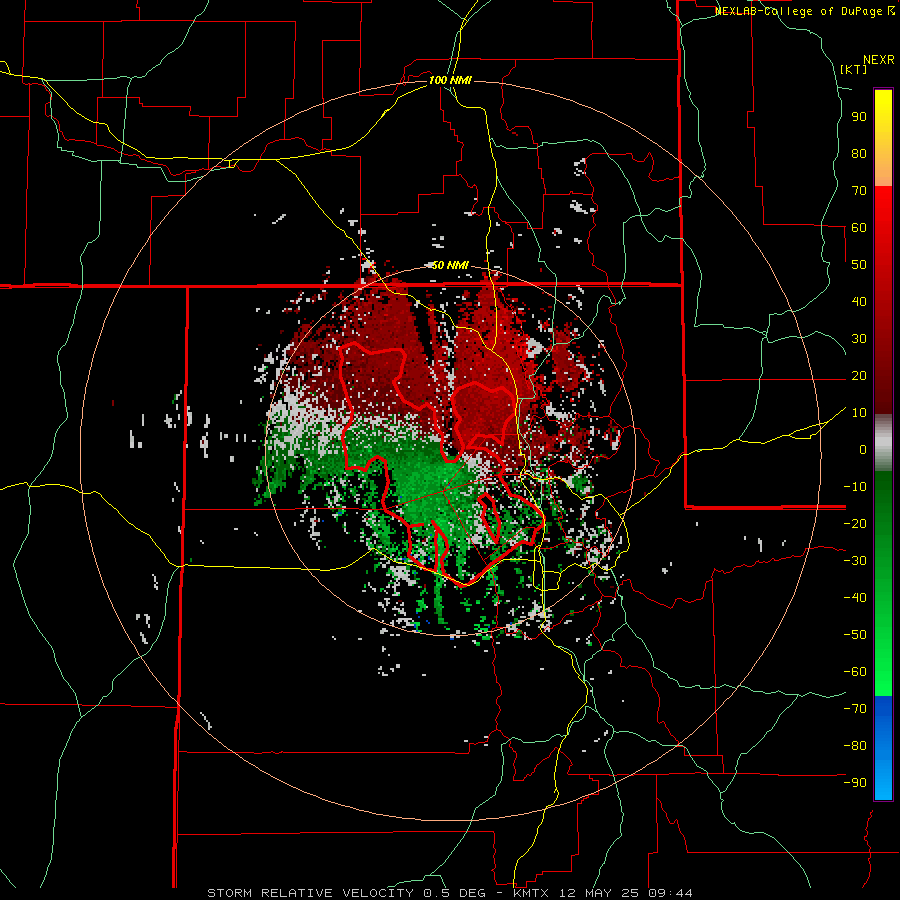Click the -10 value on the velocity scale
900x900 pixels.
(x=855, y=487)
